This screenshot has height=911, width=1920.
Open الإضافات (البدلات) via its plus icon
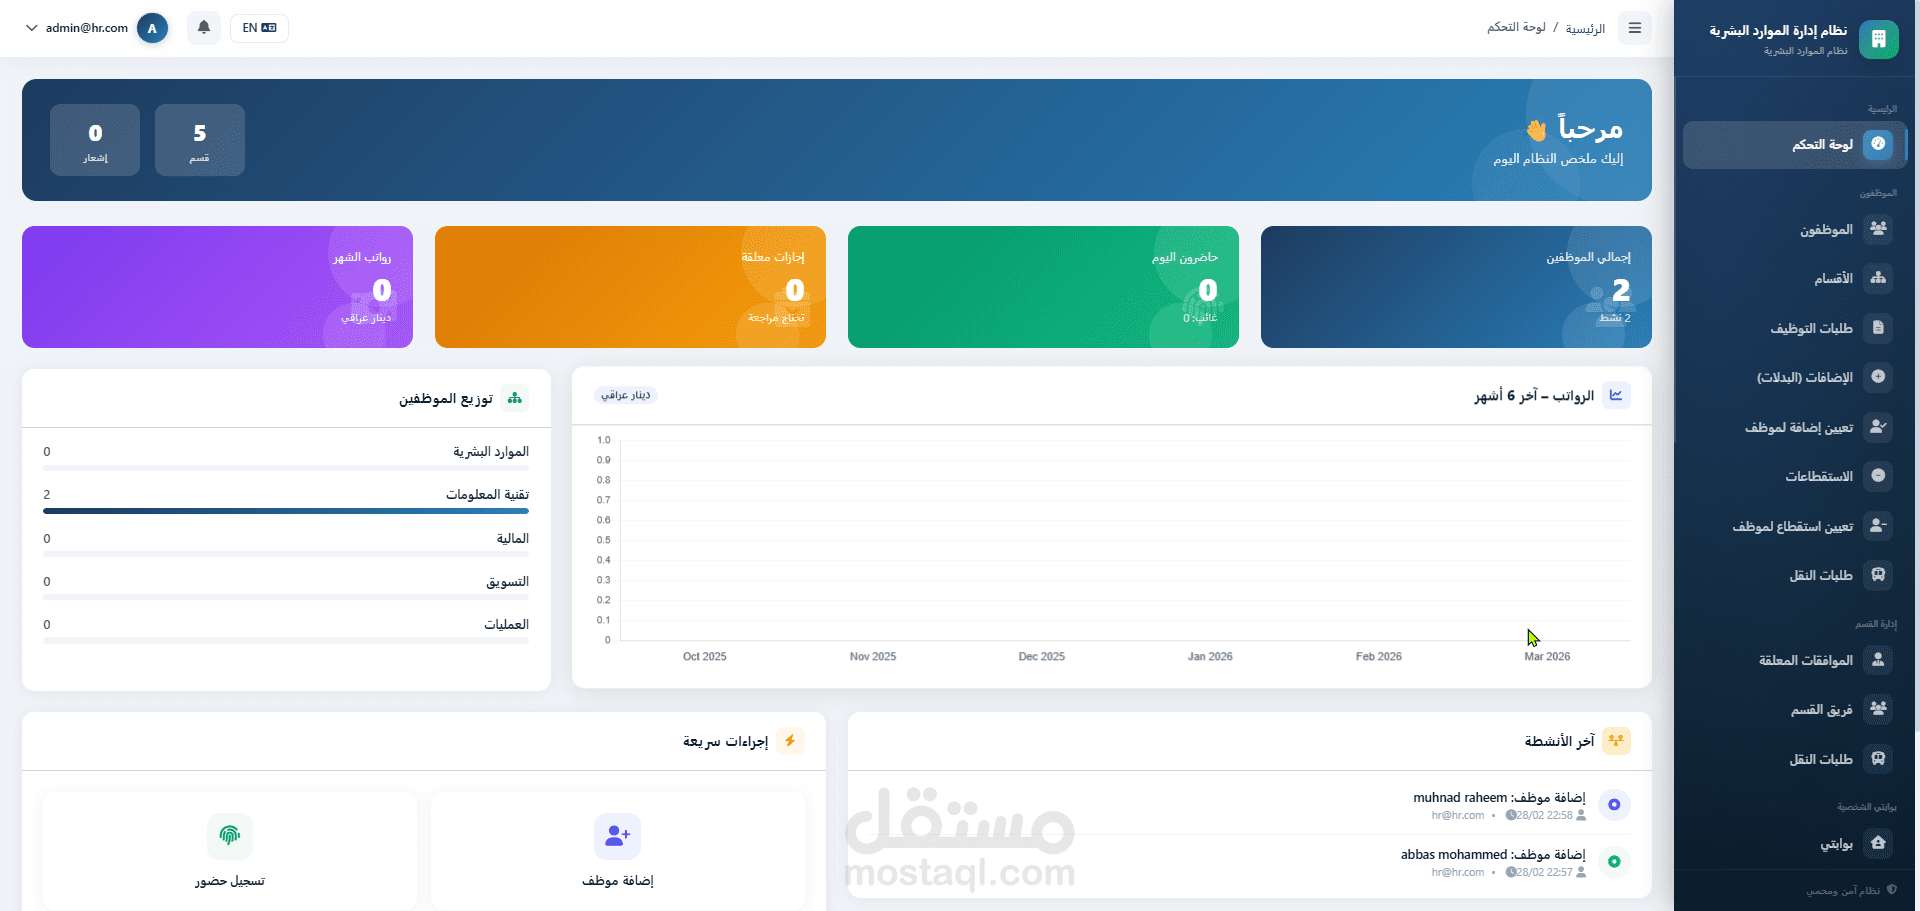click(x=1878, y=377)
